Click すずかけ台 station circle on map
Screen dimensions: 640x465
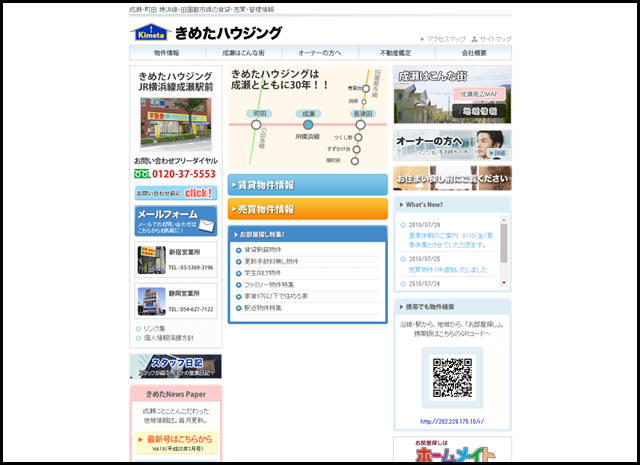356,149
